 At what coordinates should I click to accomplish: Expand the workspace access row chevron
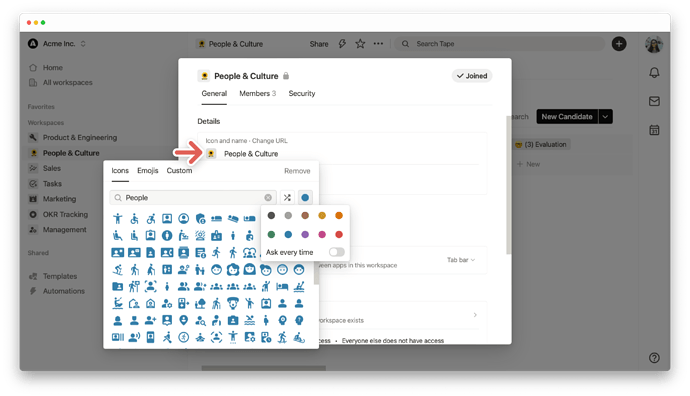click(475, 315)
